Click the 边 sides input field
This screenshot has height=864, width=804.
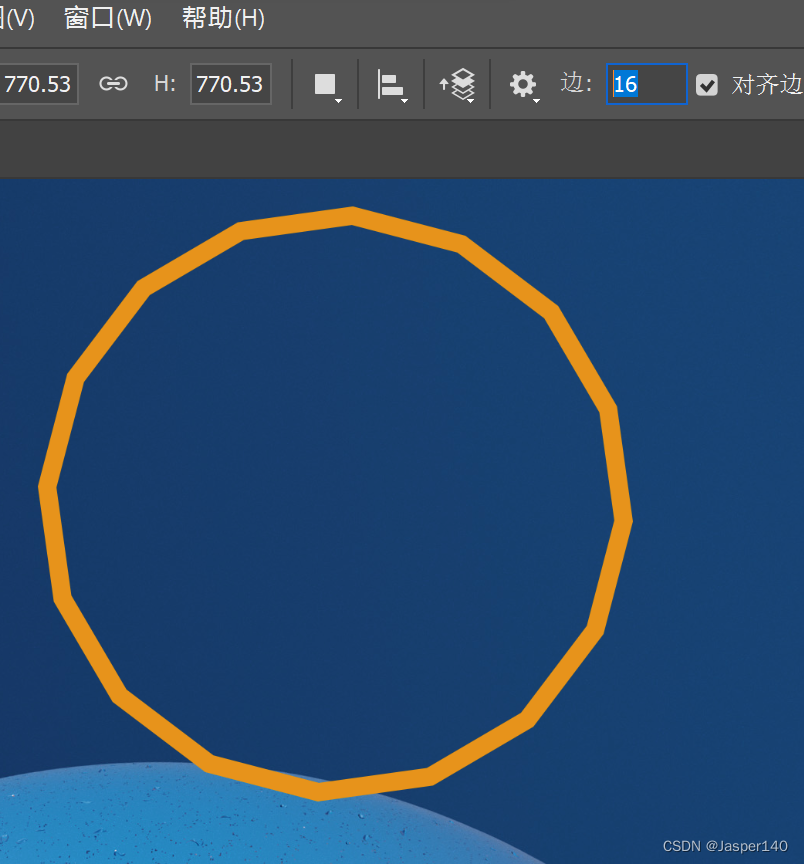click(647, 84)
